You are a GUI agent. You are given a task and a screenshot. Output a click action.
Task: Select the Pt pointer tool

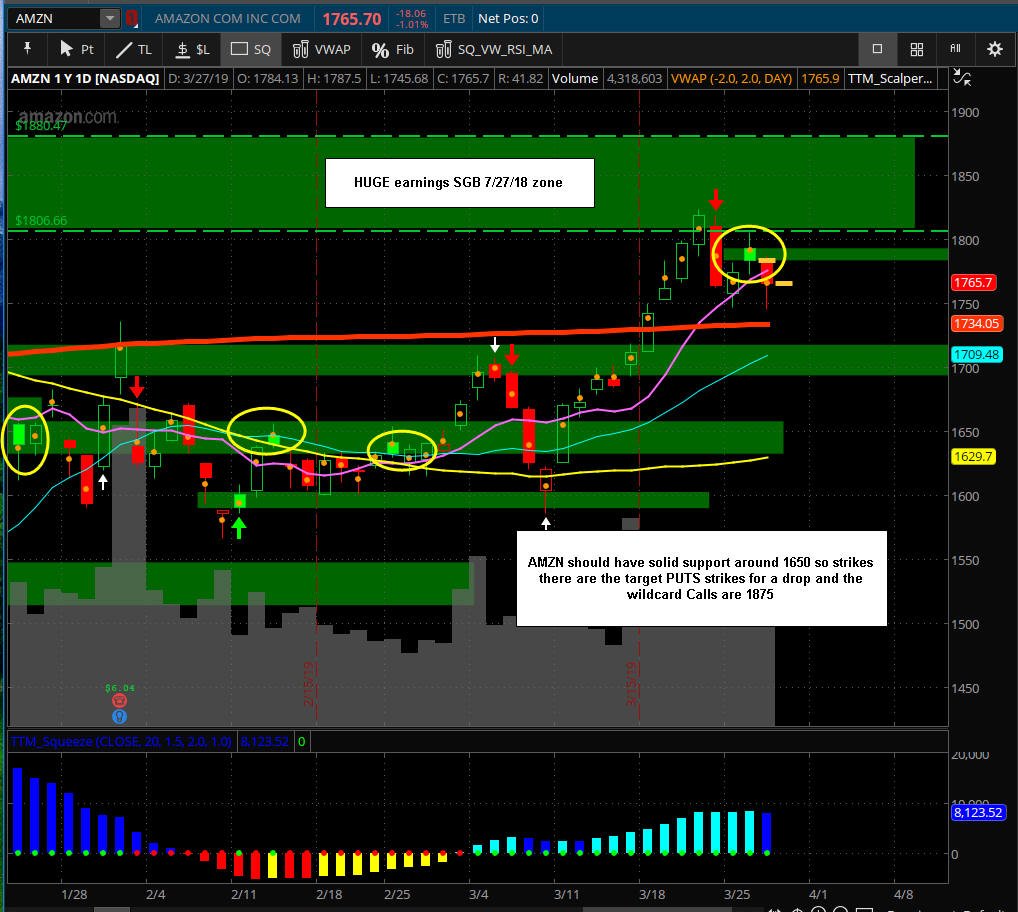pyautogui.click(x=76, y=49)
